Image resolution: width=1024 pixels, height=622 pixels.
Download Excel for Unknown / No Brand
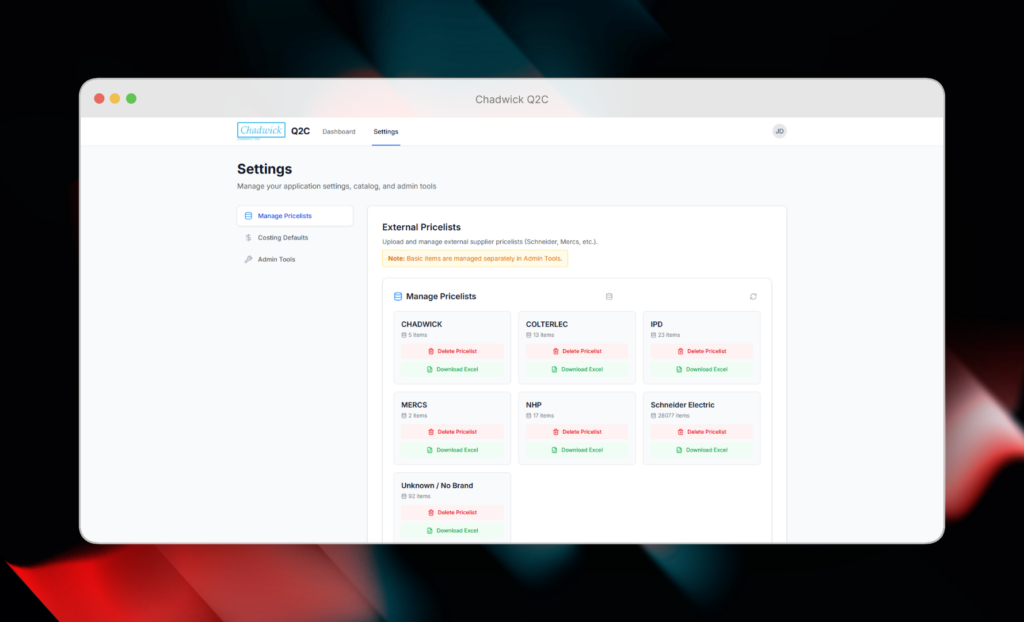pos(452,531)
